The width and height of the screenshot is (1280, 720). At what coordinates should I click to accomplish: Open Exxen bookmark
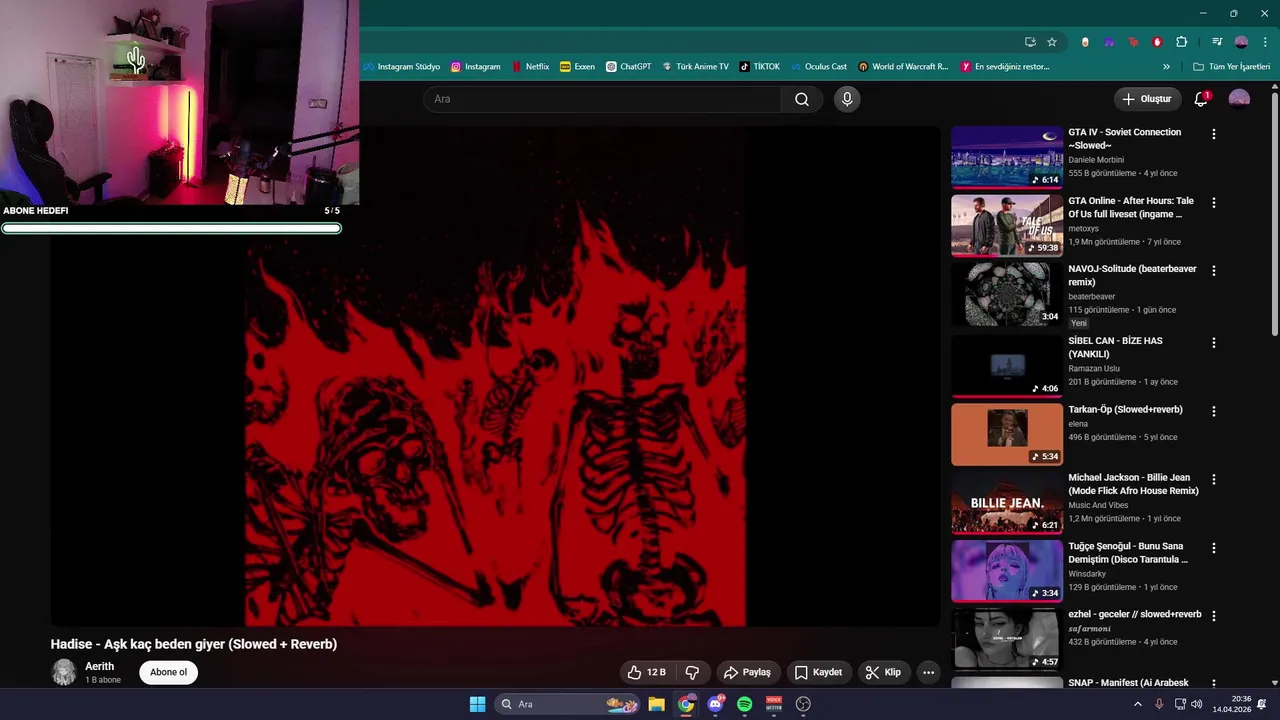tap(577, 67)
